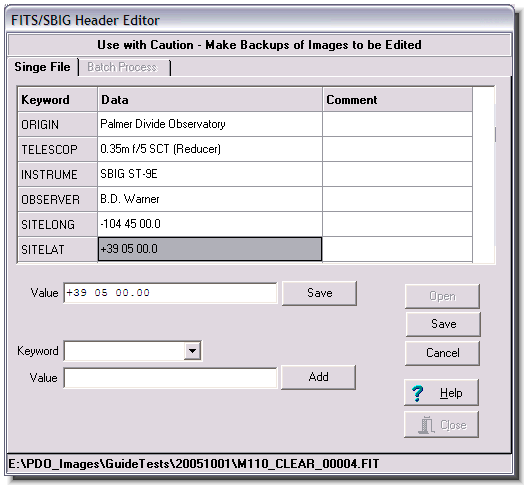This screenshot has height=487, width=525.
Task: Click the file path in the status bar
Action: pos(194,464)
